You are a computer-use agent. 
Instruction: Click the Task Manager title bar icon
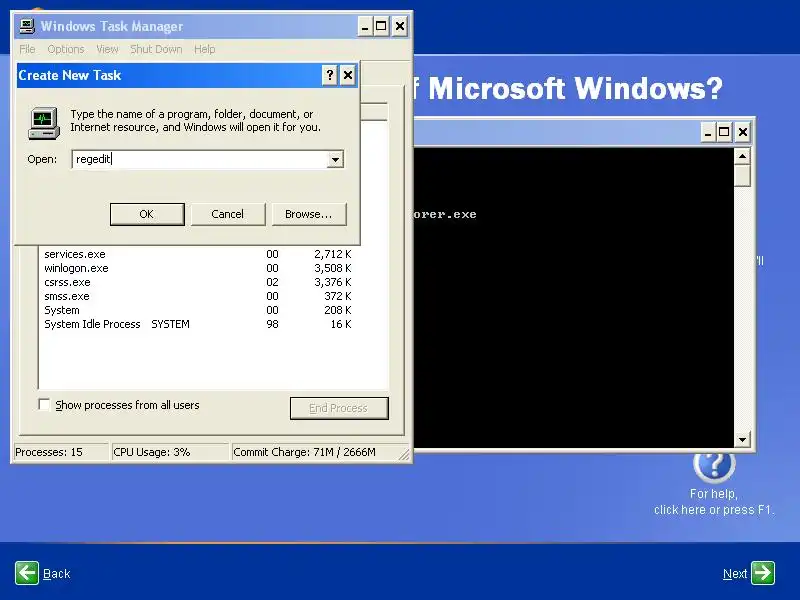point(27,26)
